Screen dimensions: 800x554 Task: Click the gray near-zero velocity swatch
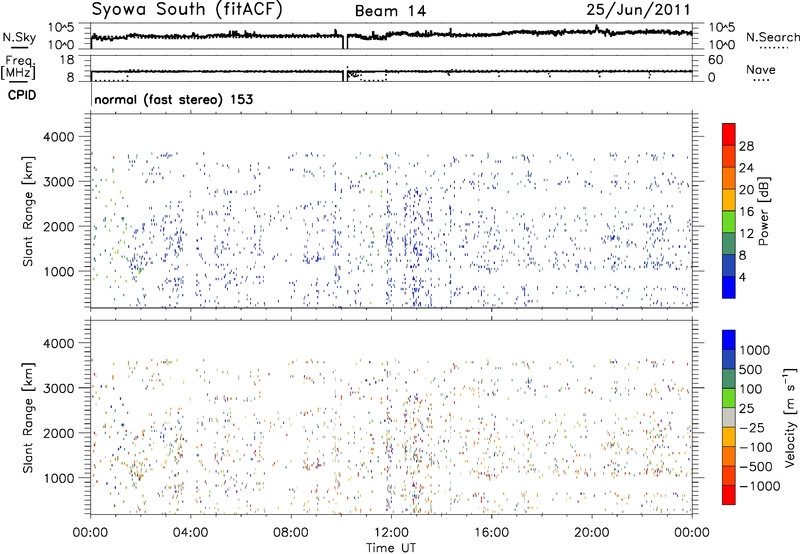(729, 417)
